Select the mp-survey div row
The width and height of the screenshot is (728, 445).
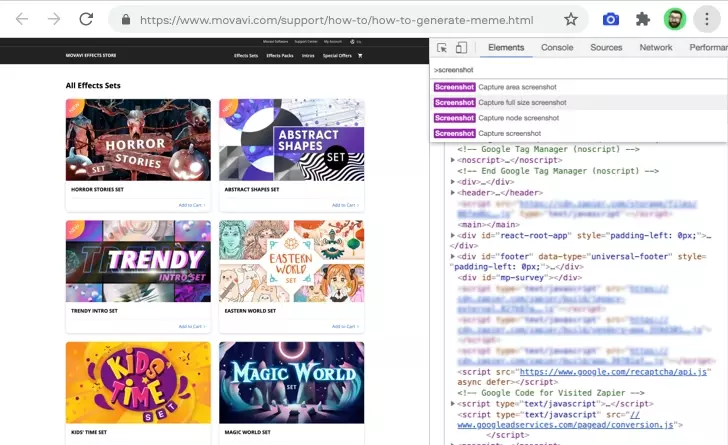coord(520,277)
